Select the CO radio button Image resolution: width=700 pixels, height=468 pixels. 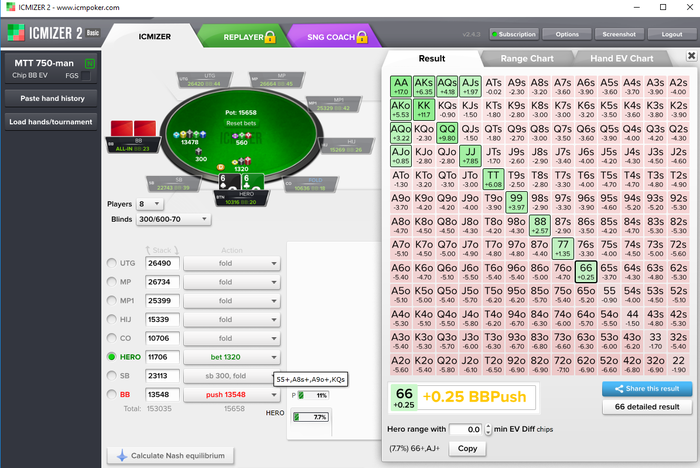coord(112,338)
